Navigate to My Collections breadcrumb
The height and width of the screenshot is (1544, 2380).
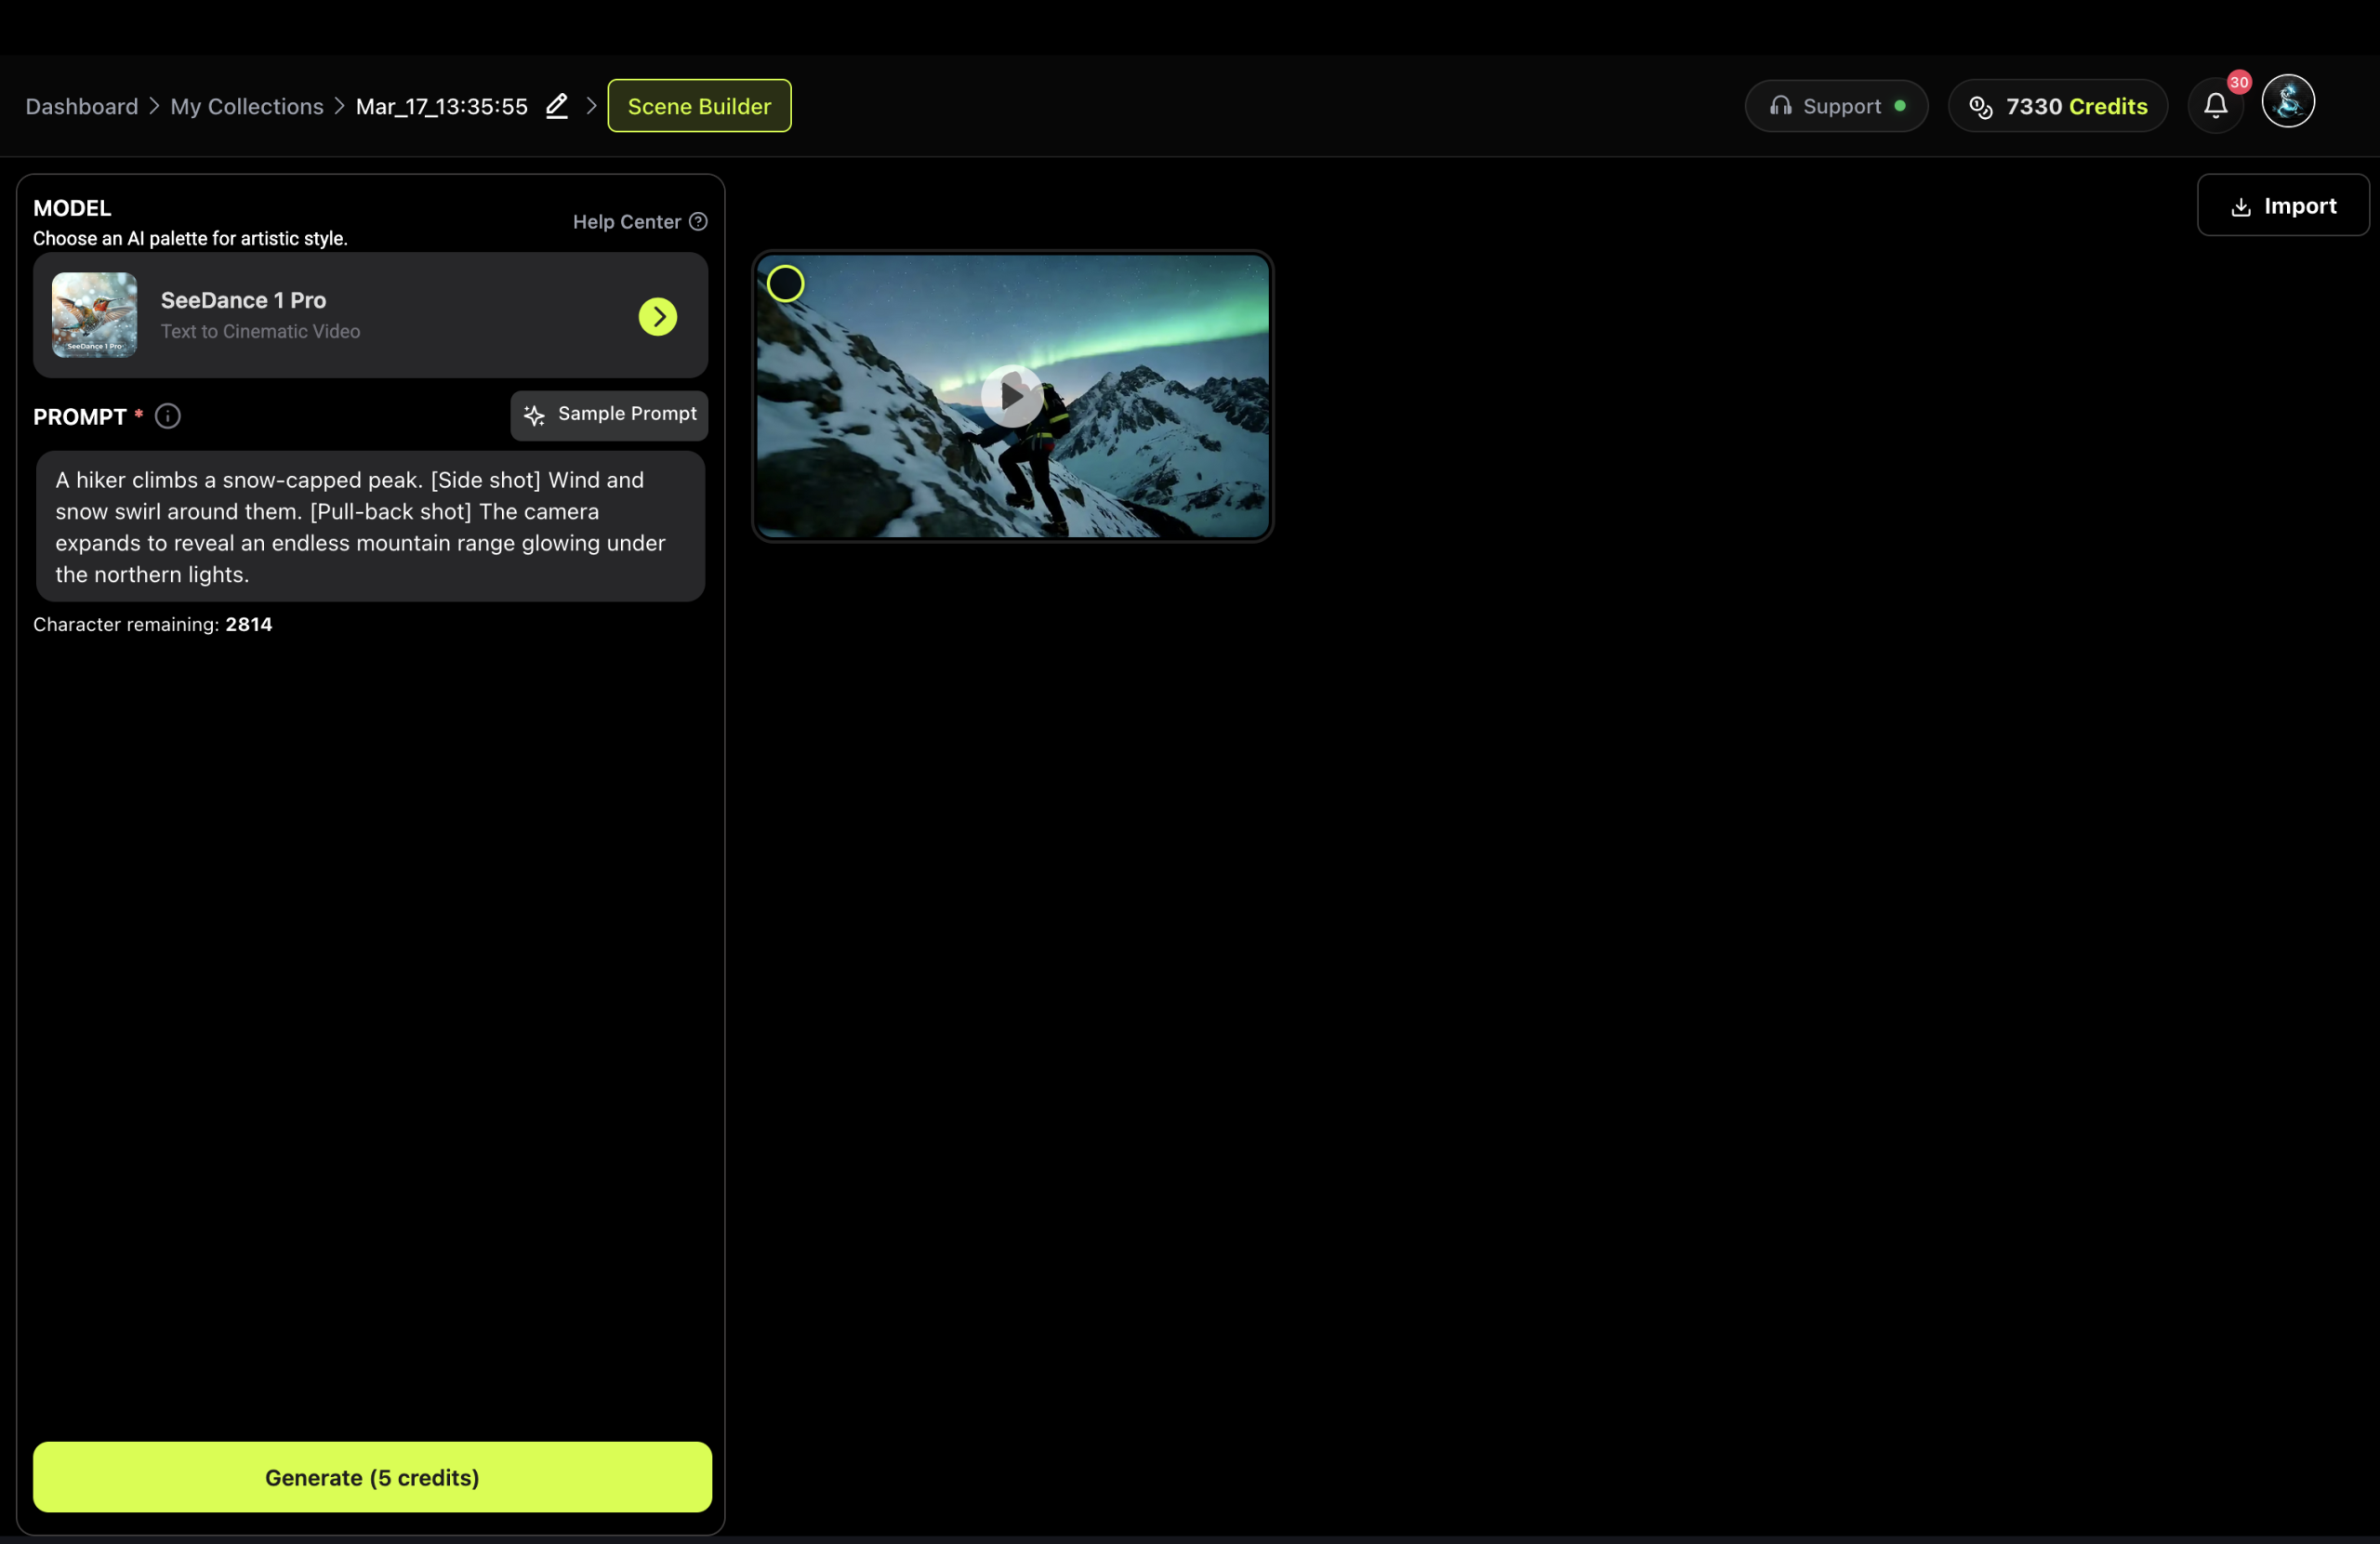(x=247, y=106)
